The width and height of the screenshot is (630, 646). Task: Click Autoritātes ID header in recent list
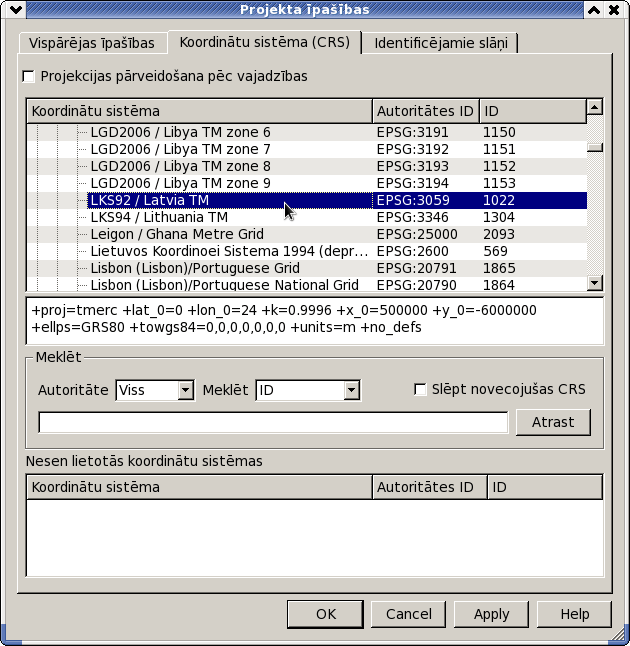coord(430,487)
